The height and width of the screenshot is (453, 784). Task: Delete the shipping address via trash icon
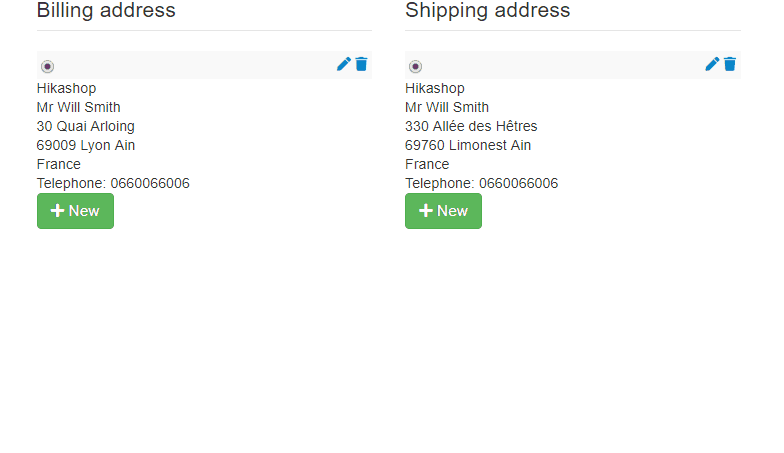pyautogui.click(x=730, y=64)
